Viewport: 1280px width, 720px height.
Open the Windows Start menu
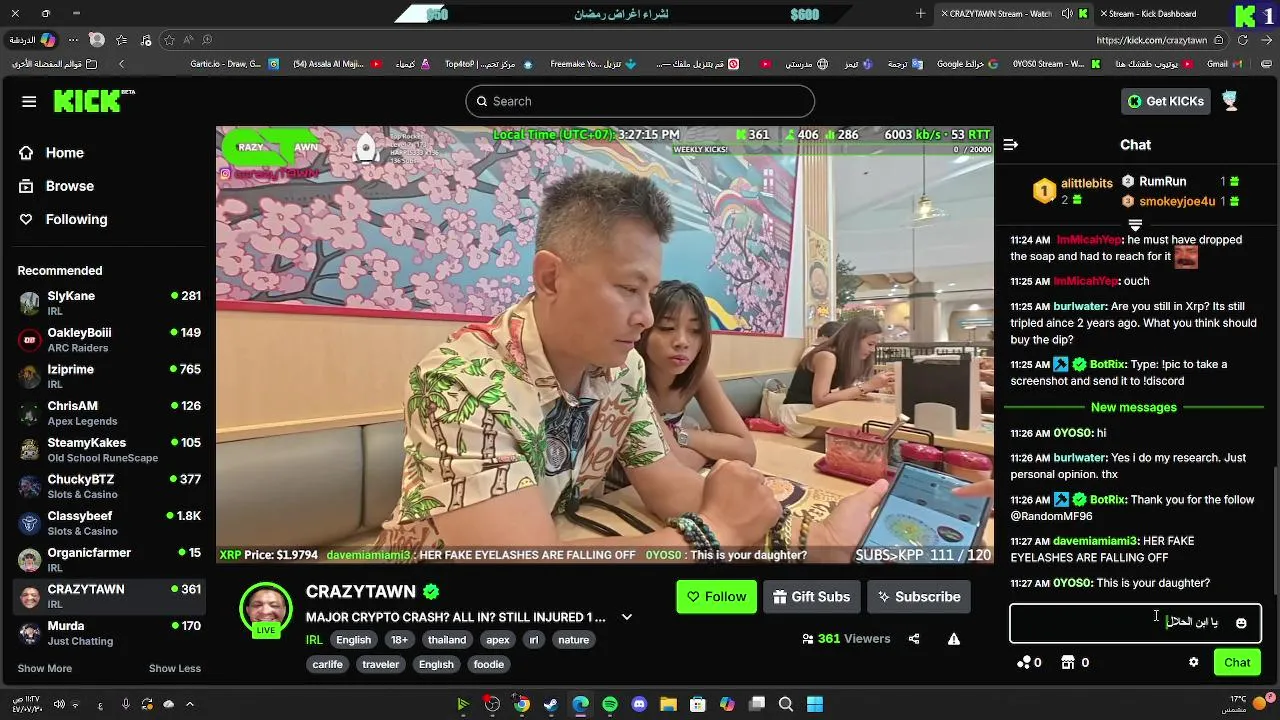click(815, 704)
